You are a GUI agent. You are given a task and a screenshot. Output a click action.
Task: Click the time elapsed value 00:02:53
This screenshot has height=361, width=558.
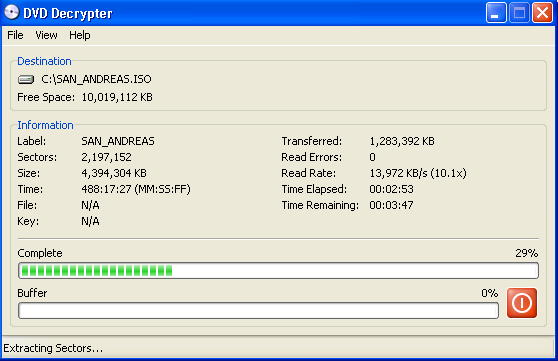391,189
